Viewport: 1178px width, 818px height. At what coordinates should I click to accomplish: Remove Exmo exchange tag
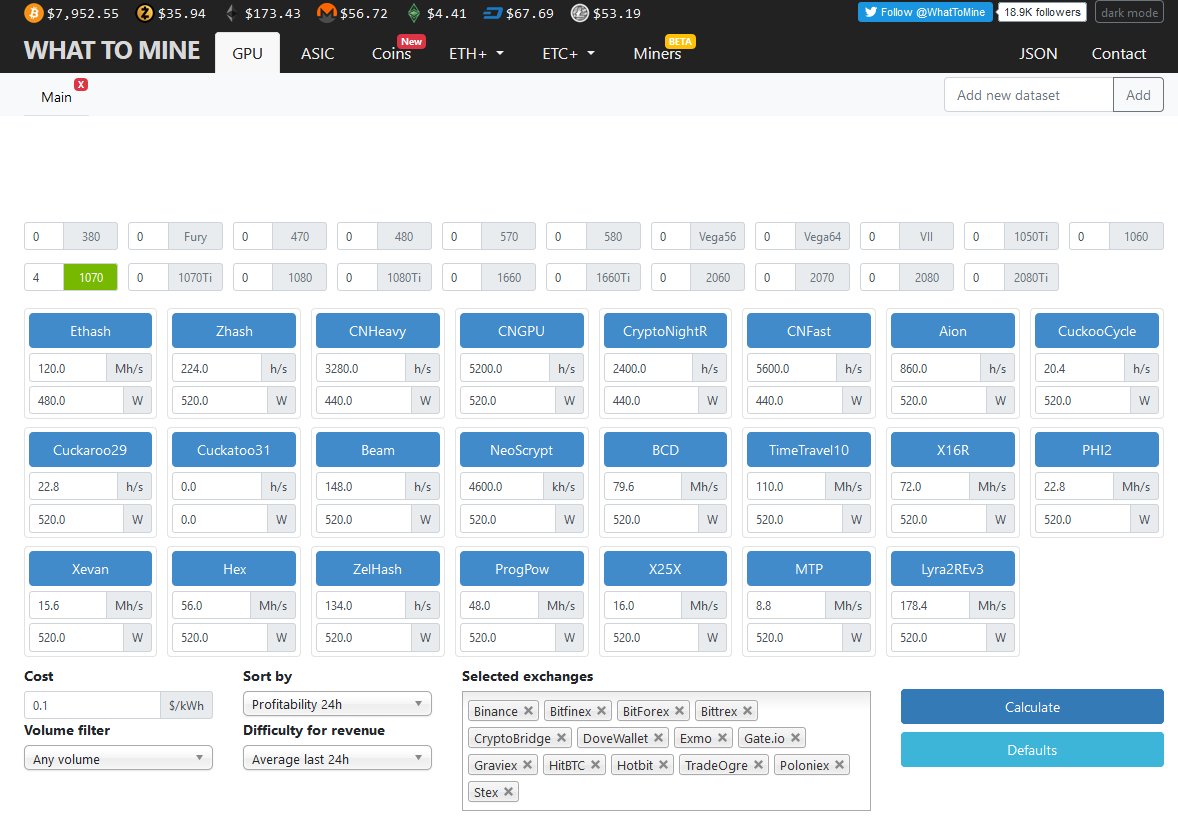coord(722,738)
